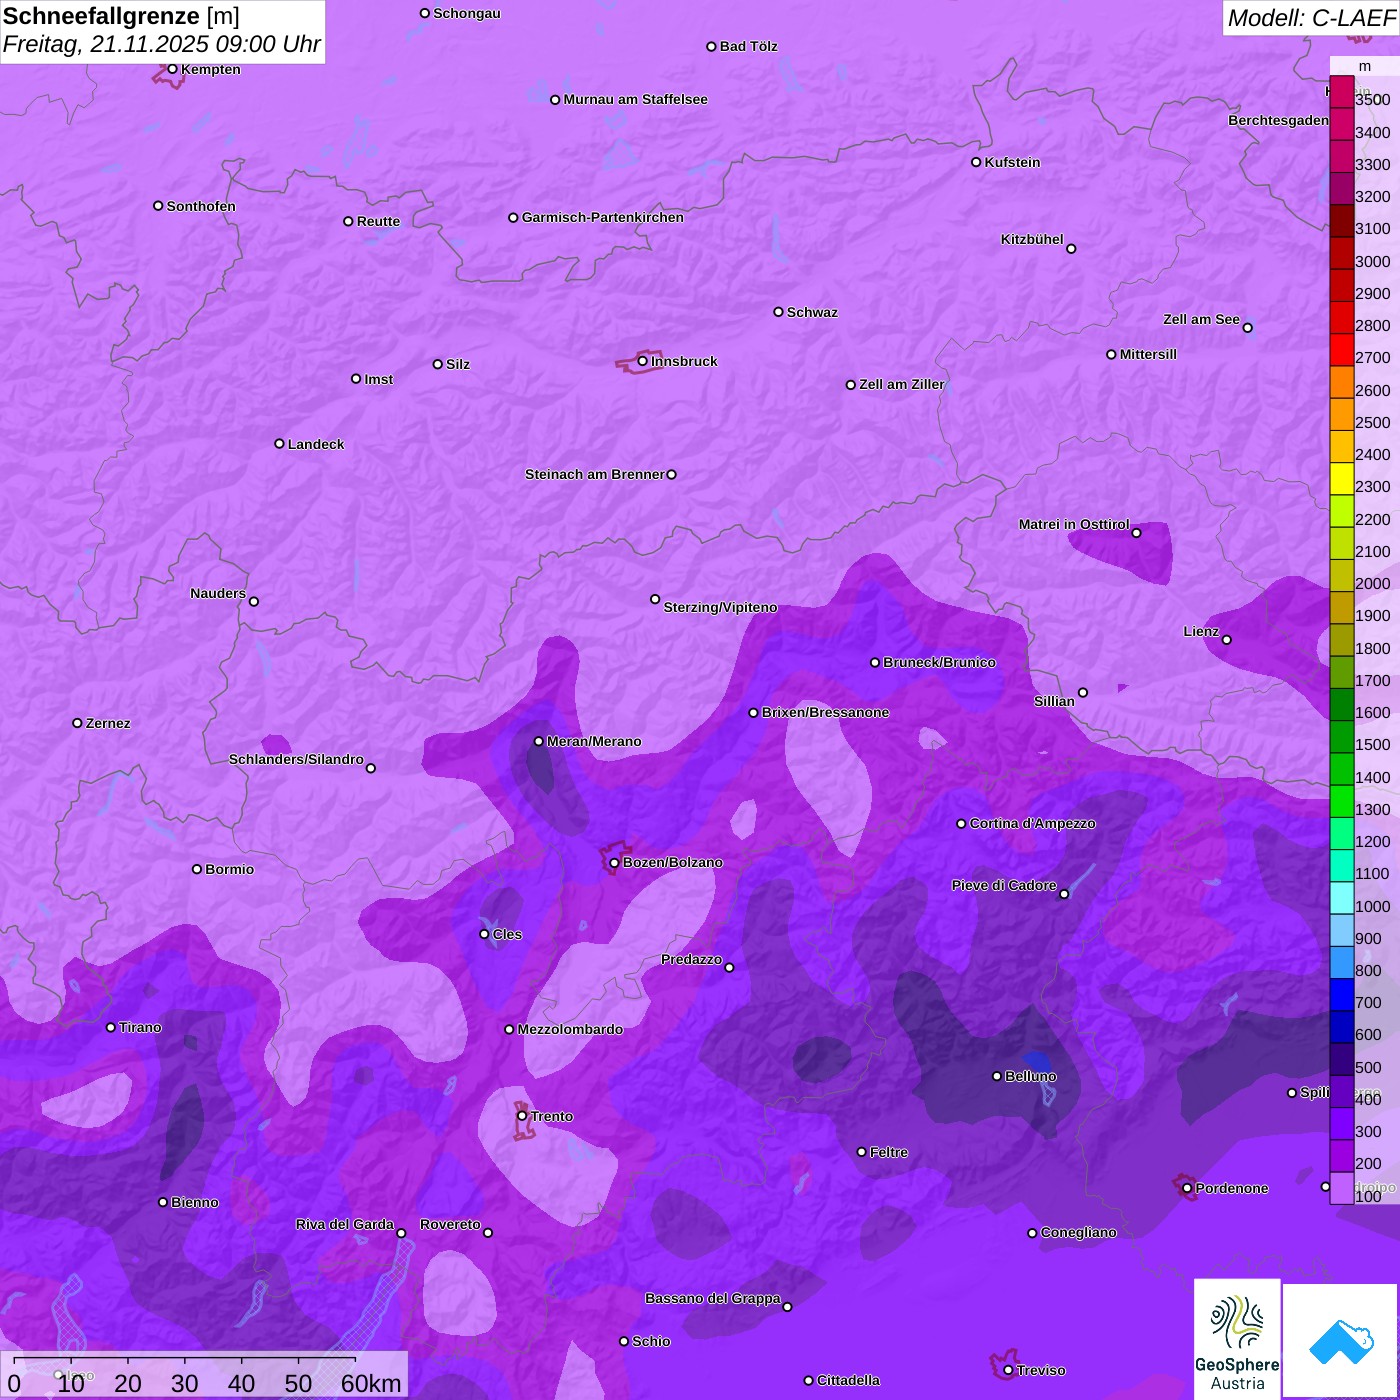Select the red 2700 m legend swatch
Image resolution: width=1400 pixels, height=1400 pixels.
[1342, 350]
